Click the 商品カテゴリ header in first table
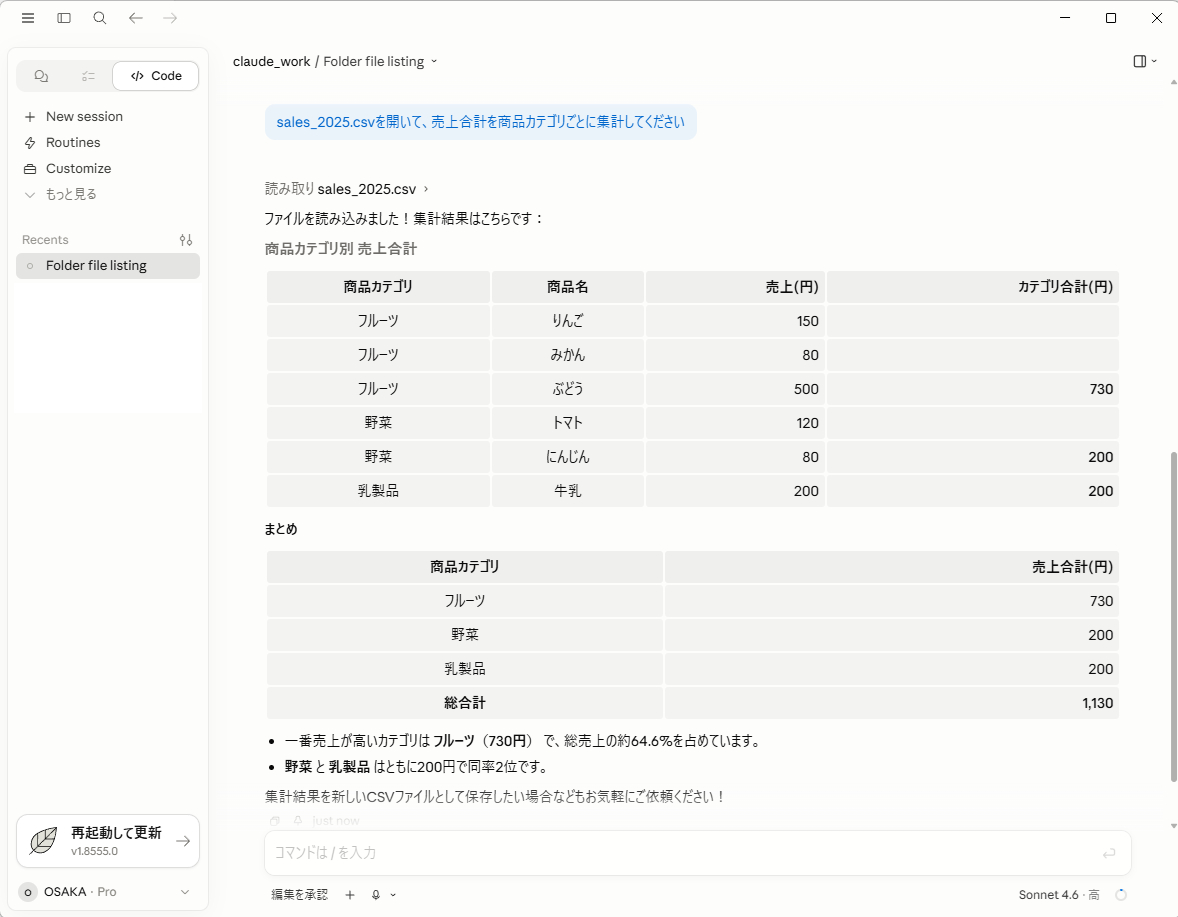Viewport: 1178px width, 917px height. point(378,287)
